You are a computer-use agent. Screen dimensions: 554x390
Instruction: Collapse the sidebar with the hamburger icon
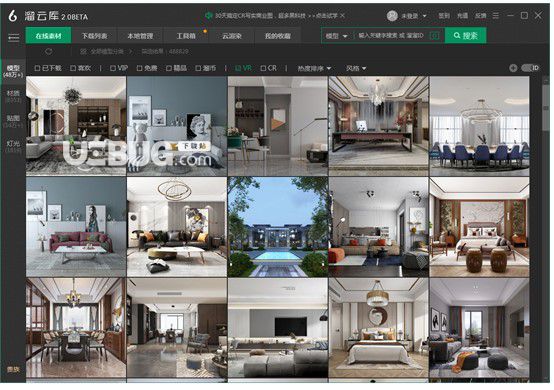point(13,37)
